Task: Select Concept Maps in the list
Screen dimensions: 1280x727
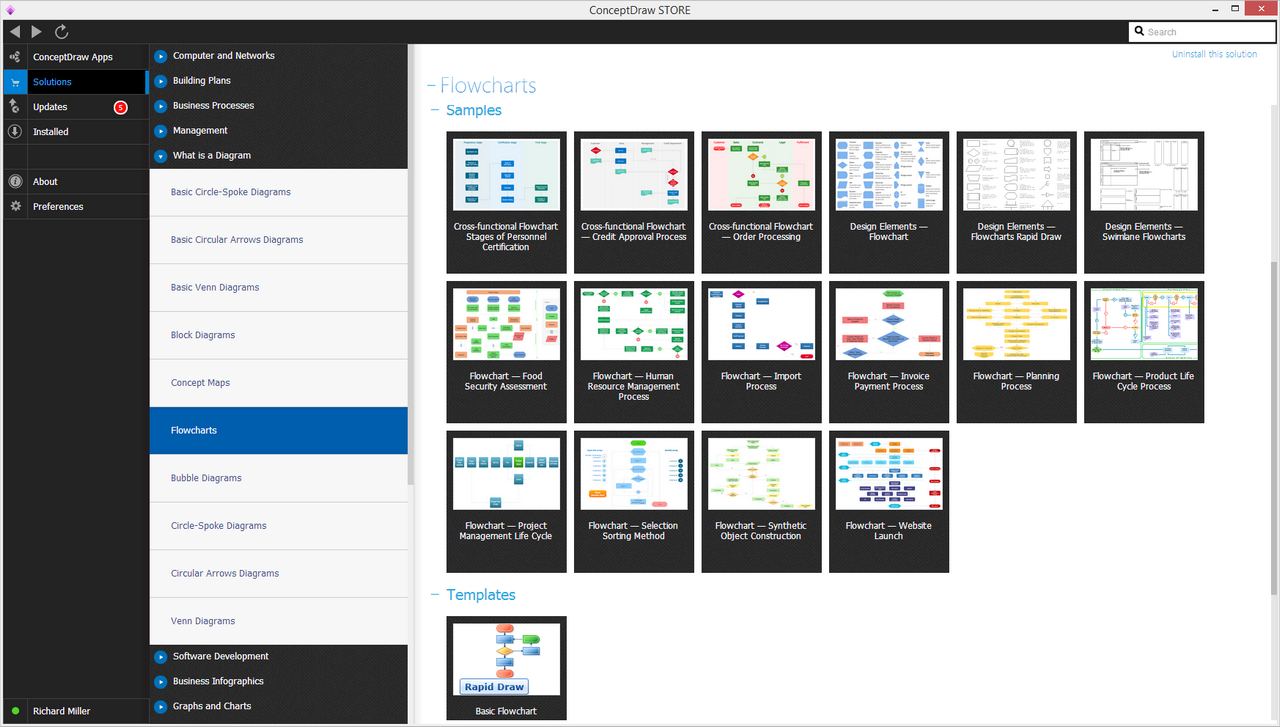Action: 279,383
